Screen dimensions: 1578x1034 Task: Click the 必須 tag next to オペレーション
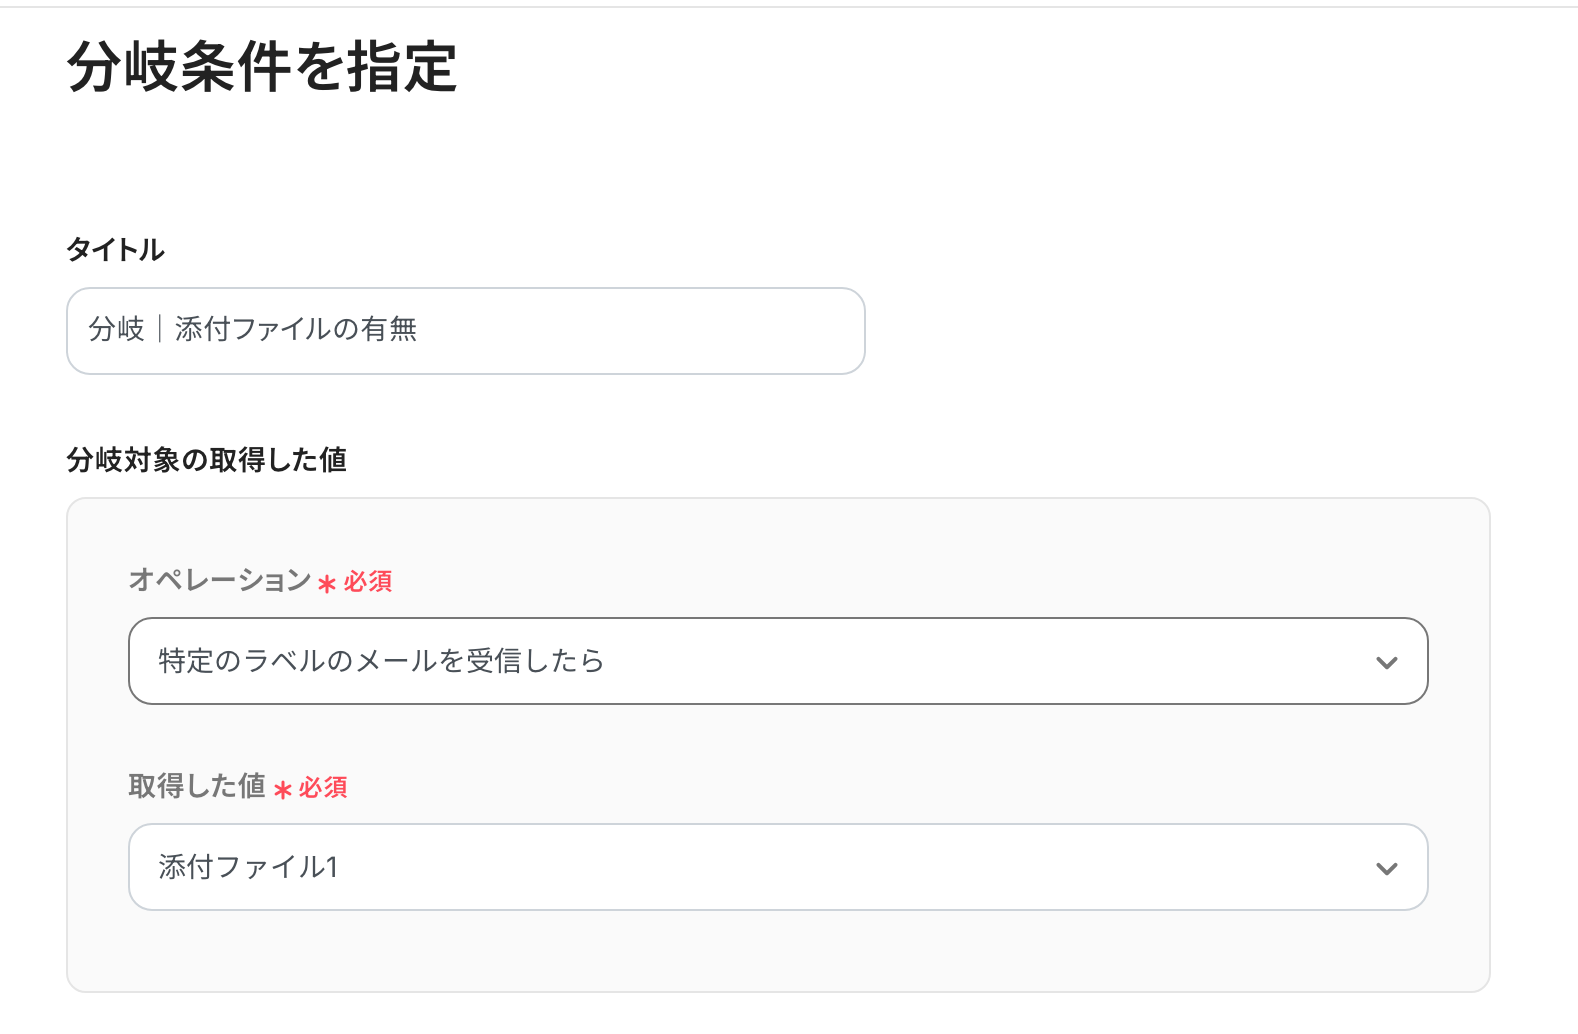(x=368, y=582)
